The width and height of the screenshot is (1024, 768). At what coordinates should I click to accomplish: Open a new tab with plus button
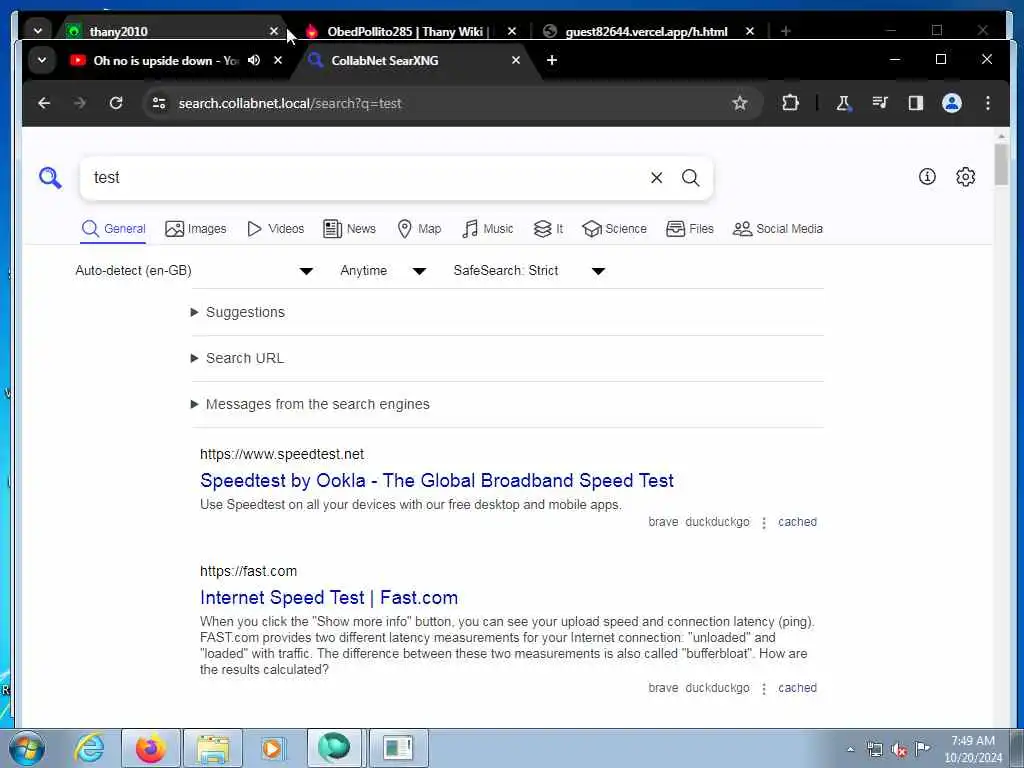[x=552, y=60]
